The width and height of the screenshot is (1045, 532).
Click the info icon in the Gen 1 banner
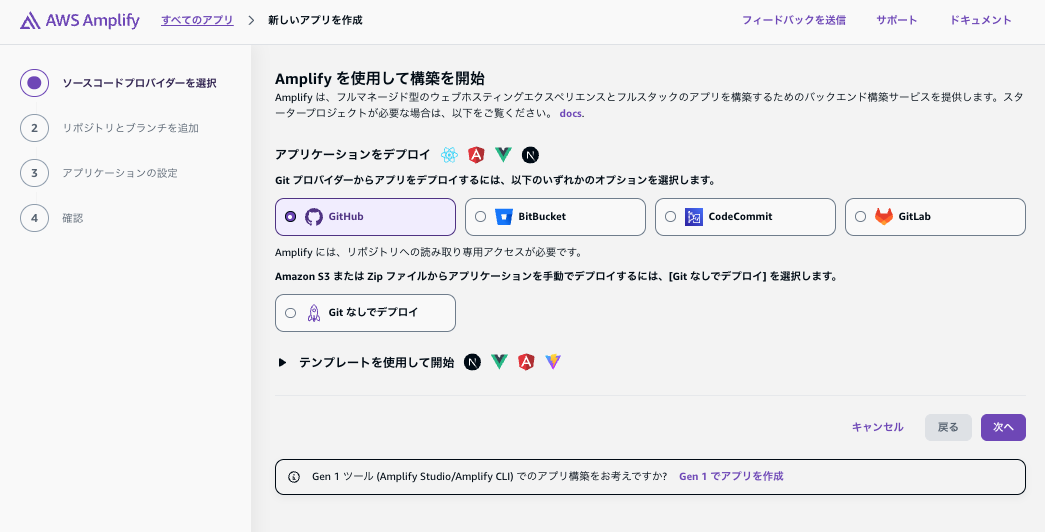(x=294, y=477)
